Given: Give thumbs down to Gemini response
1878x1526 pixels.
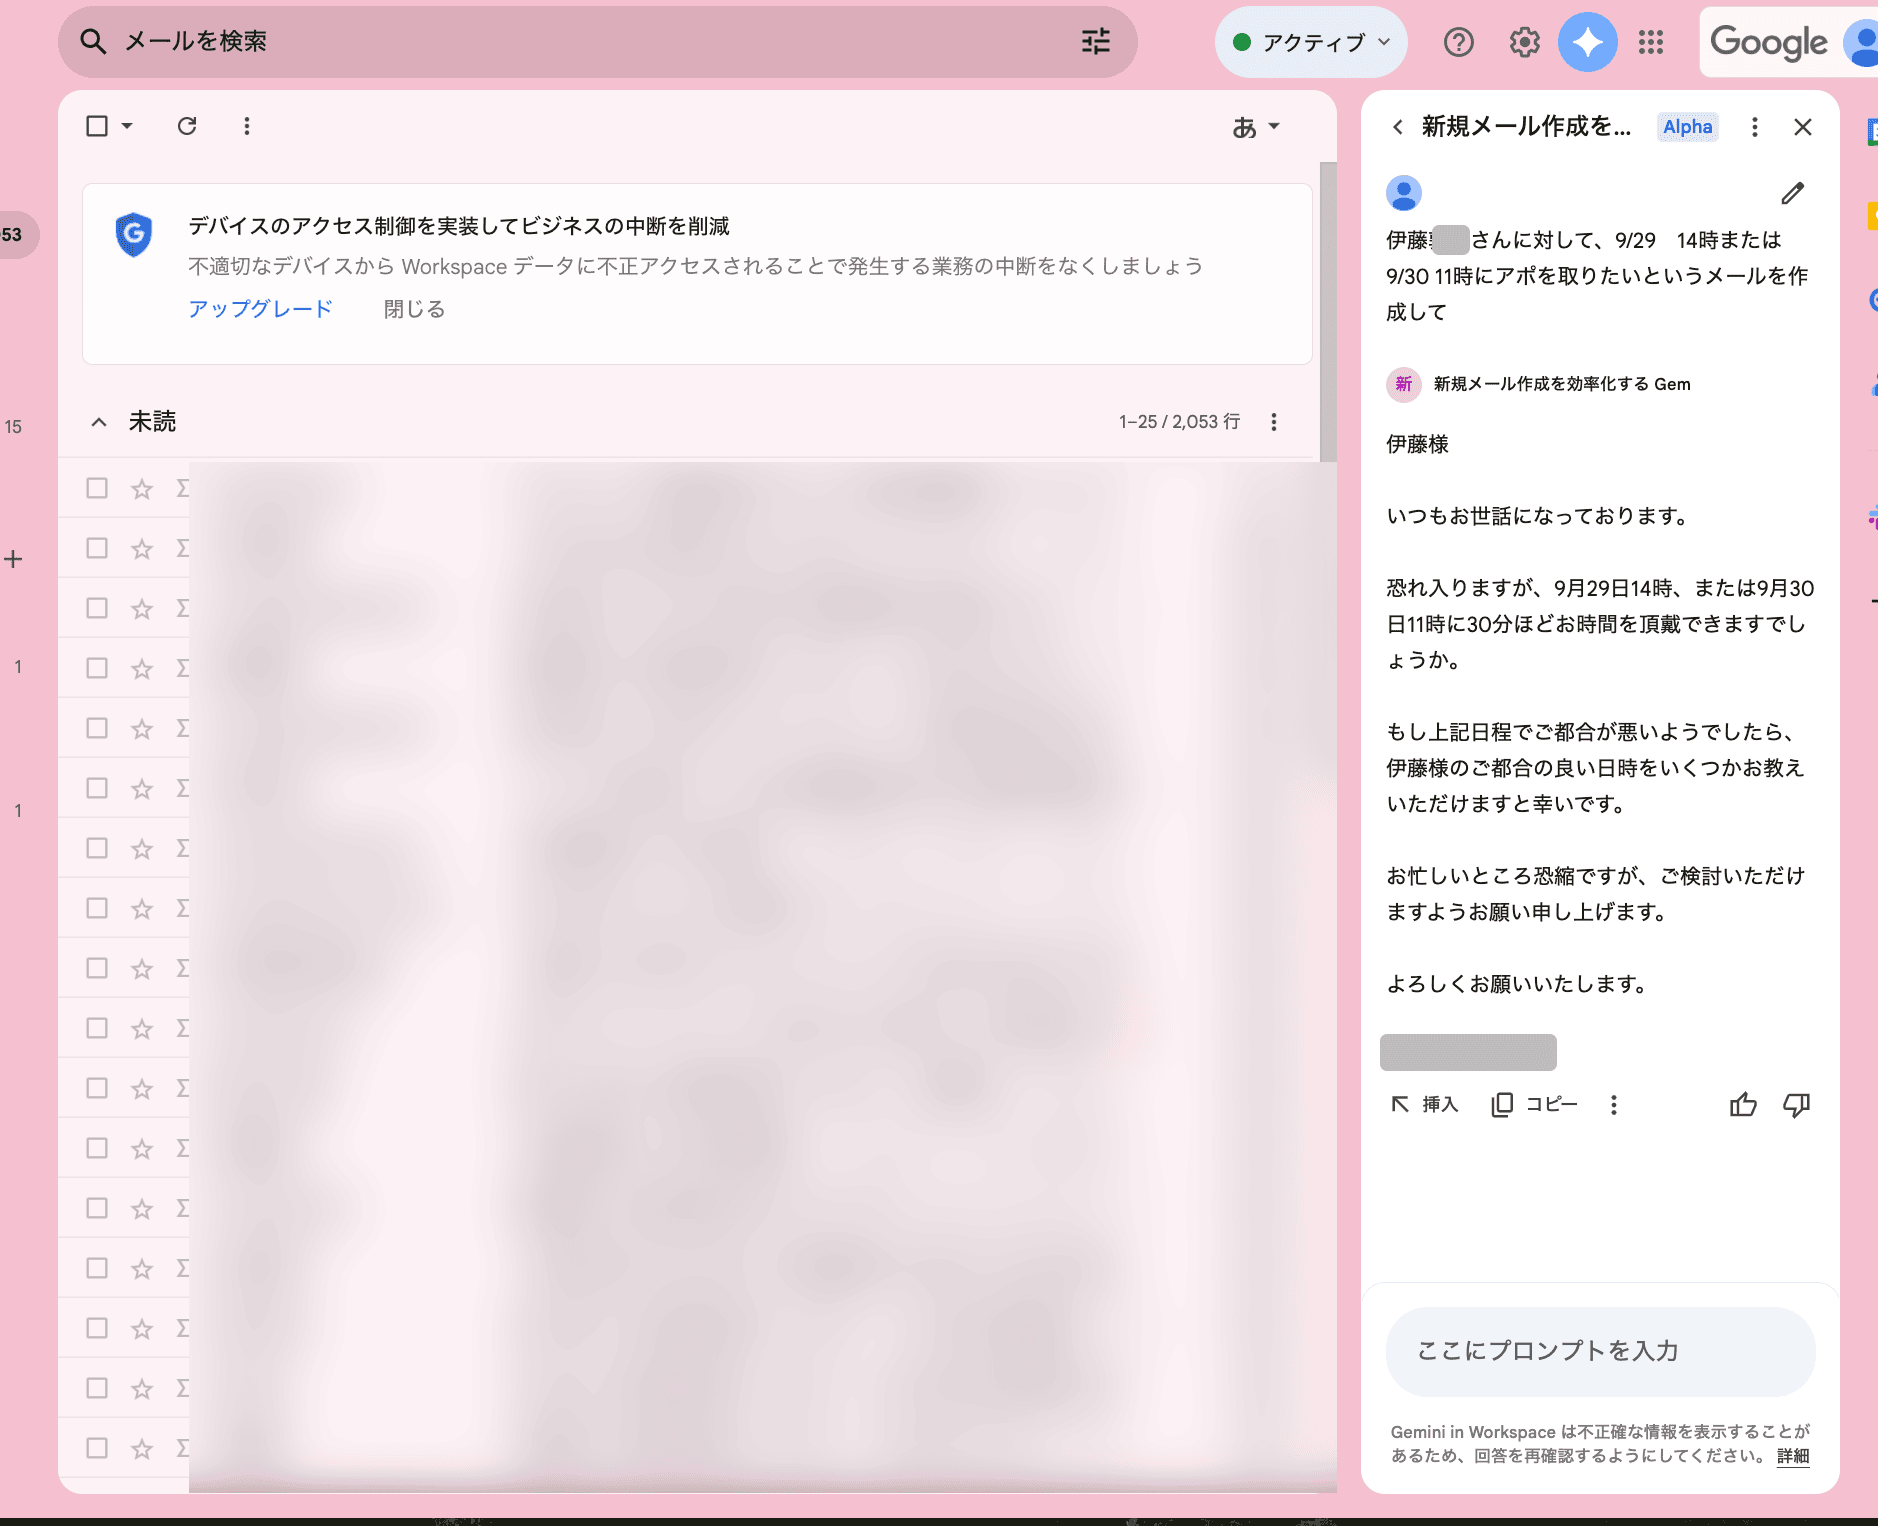Looking at the screenshot, I should [1796, 1104].
